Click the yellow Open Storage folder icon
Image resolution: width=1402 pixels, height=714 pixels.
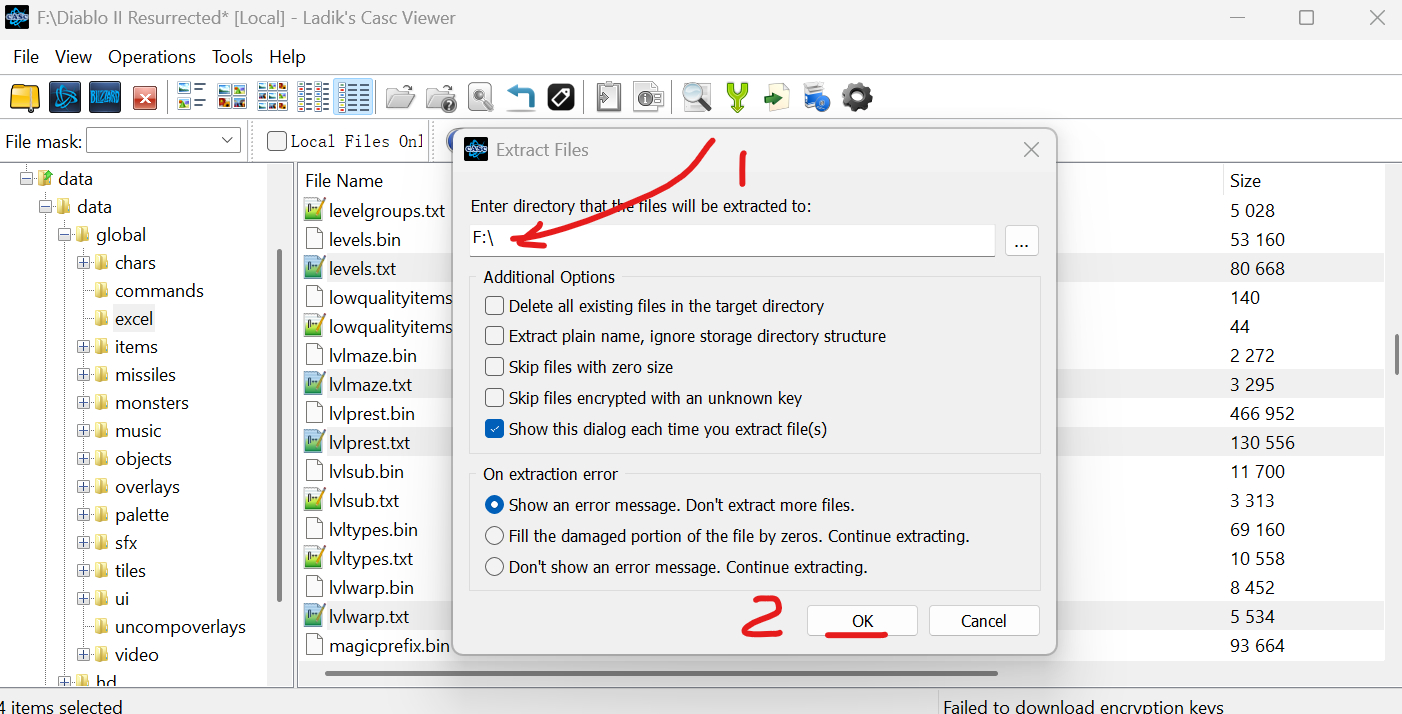pyautogui.click(x=24, y=97)
